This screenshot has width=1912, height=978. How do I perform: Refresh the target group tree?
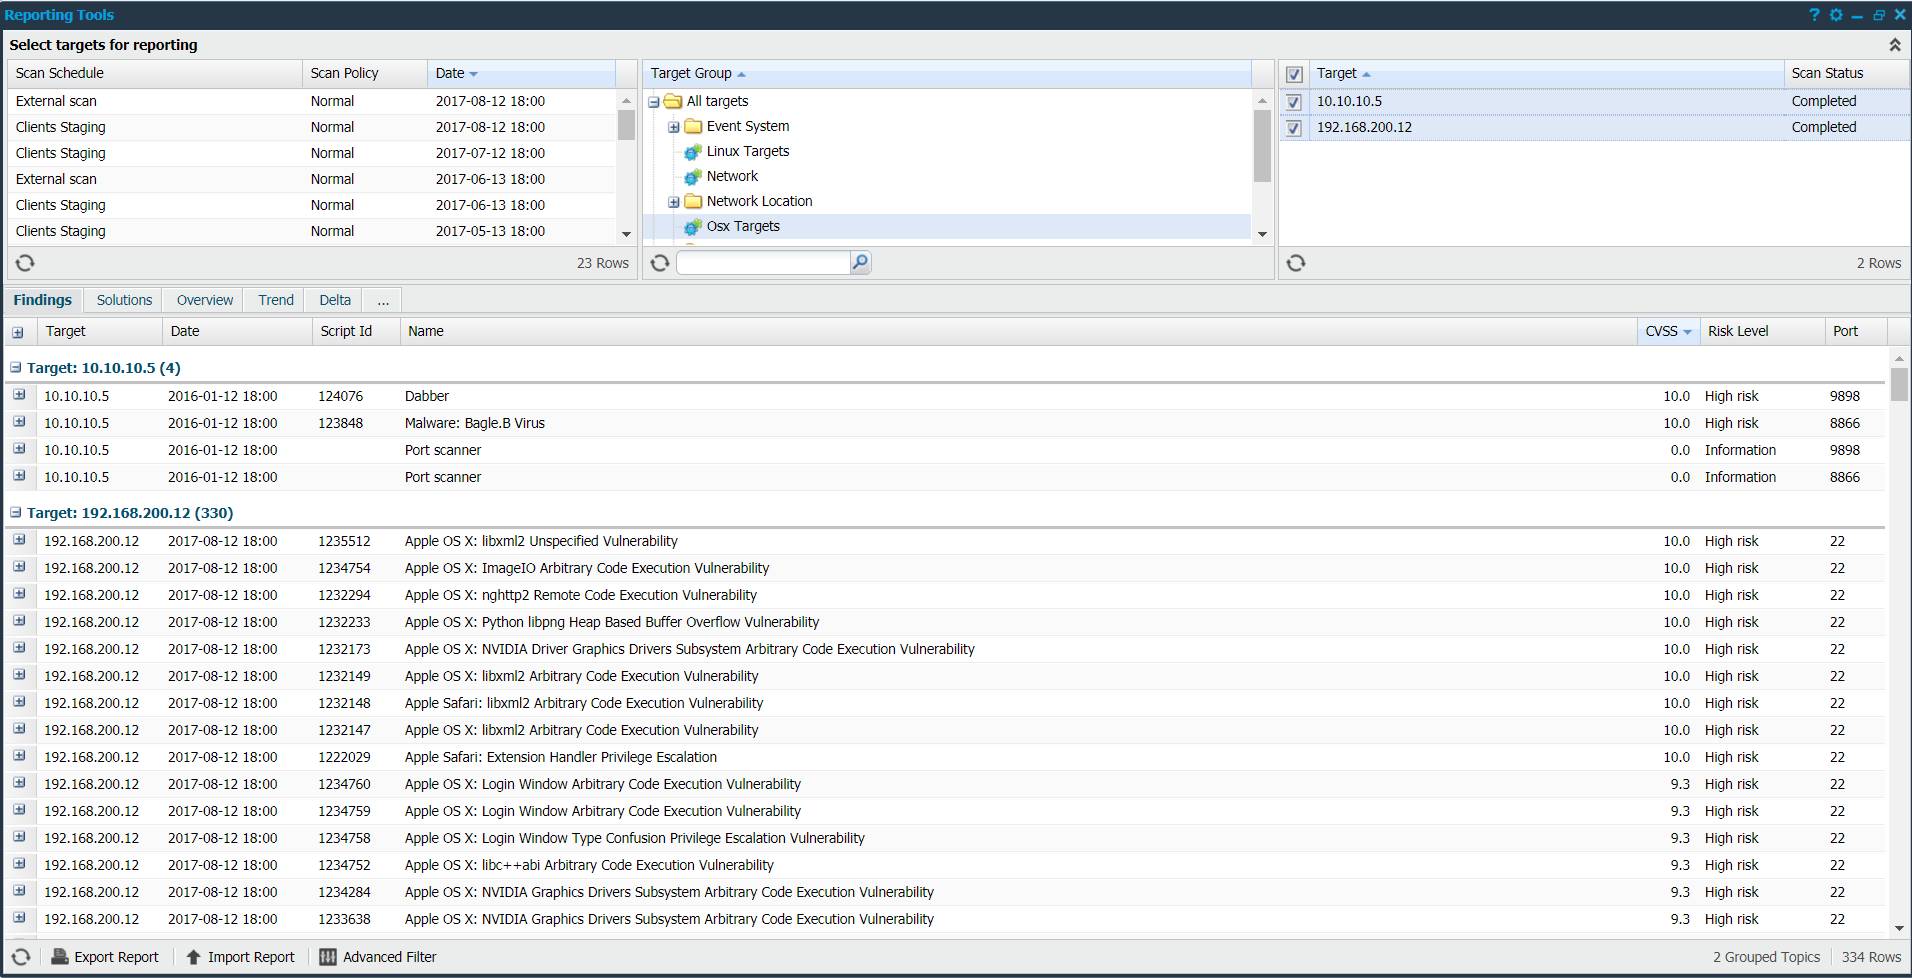659,262
